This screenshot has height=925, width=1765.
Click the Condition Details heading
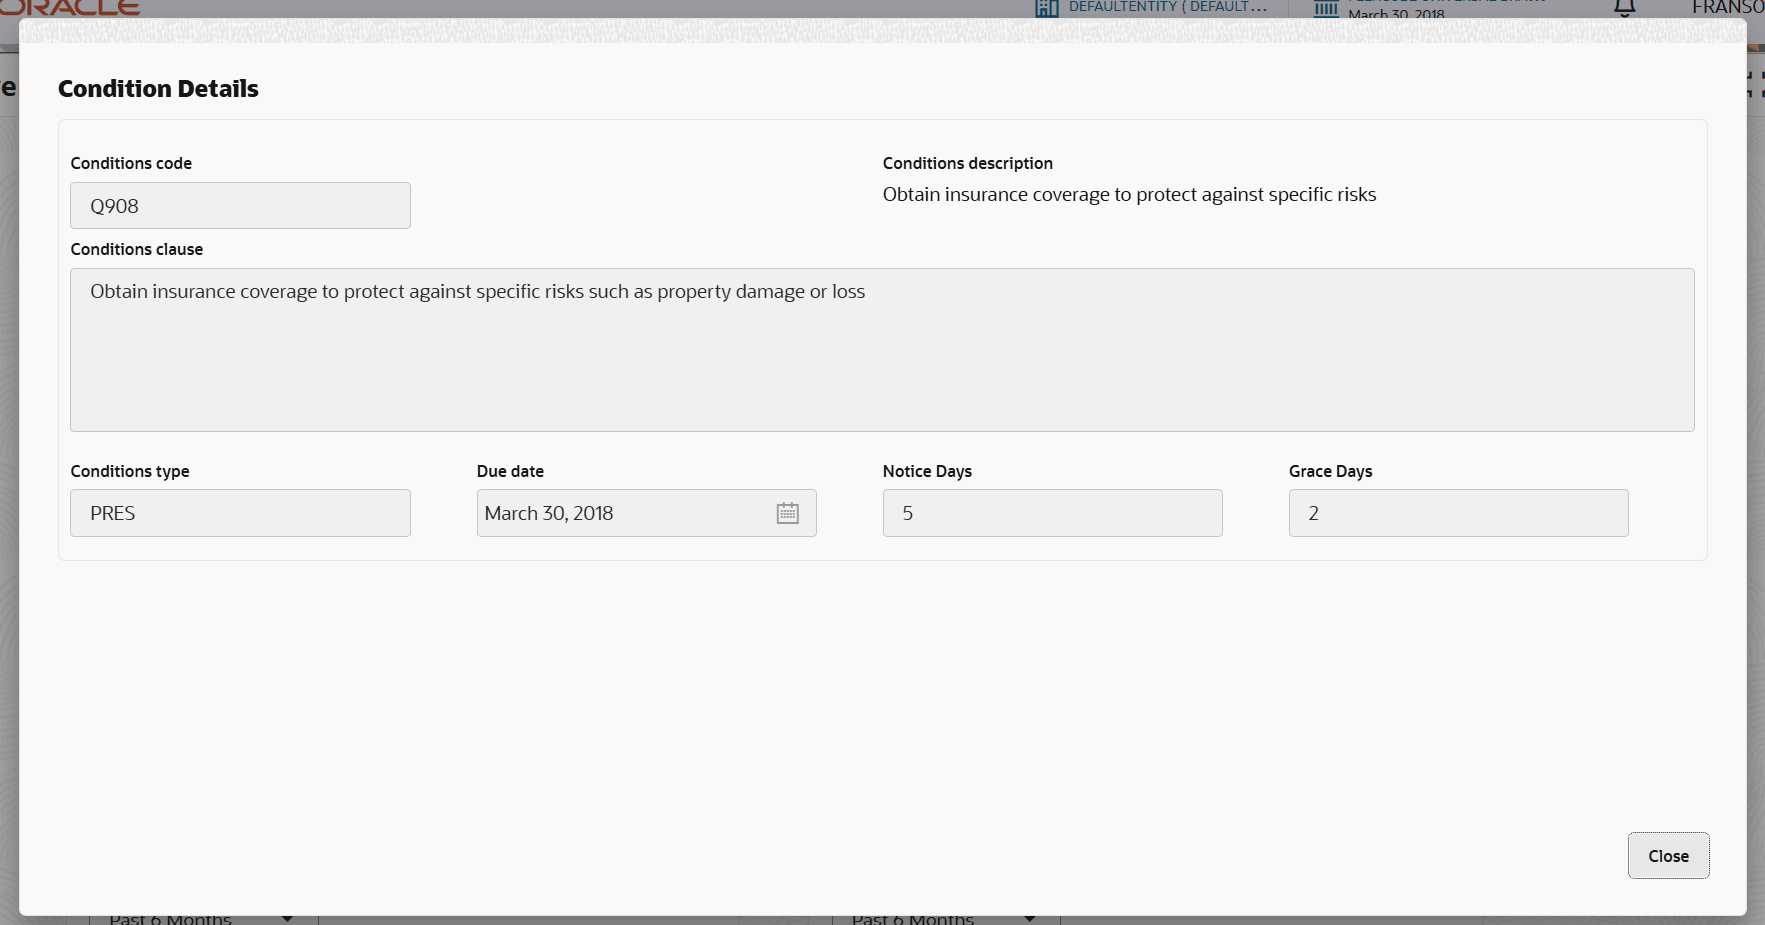coord(158,89)
